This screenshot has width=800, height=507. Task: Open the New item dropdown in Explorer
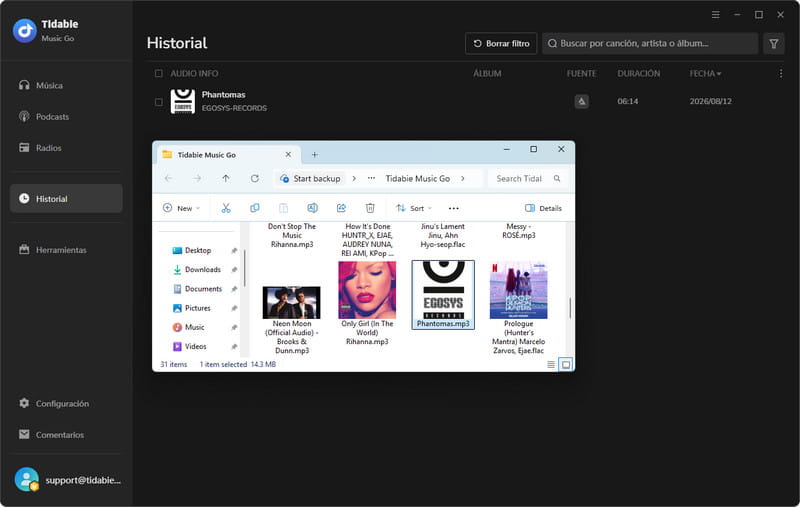(x=181, y=208)
